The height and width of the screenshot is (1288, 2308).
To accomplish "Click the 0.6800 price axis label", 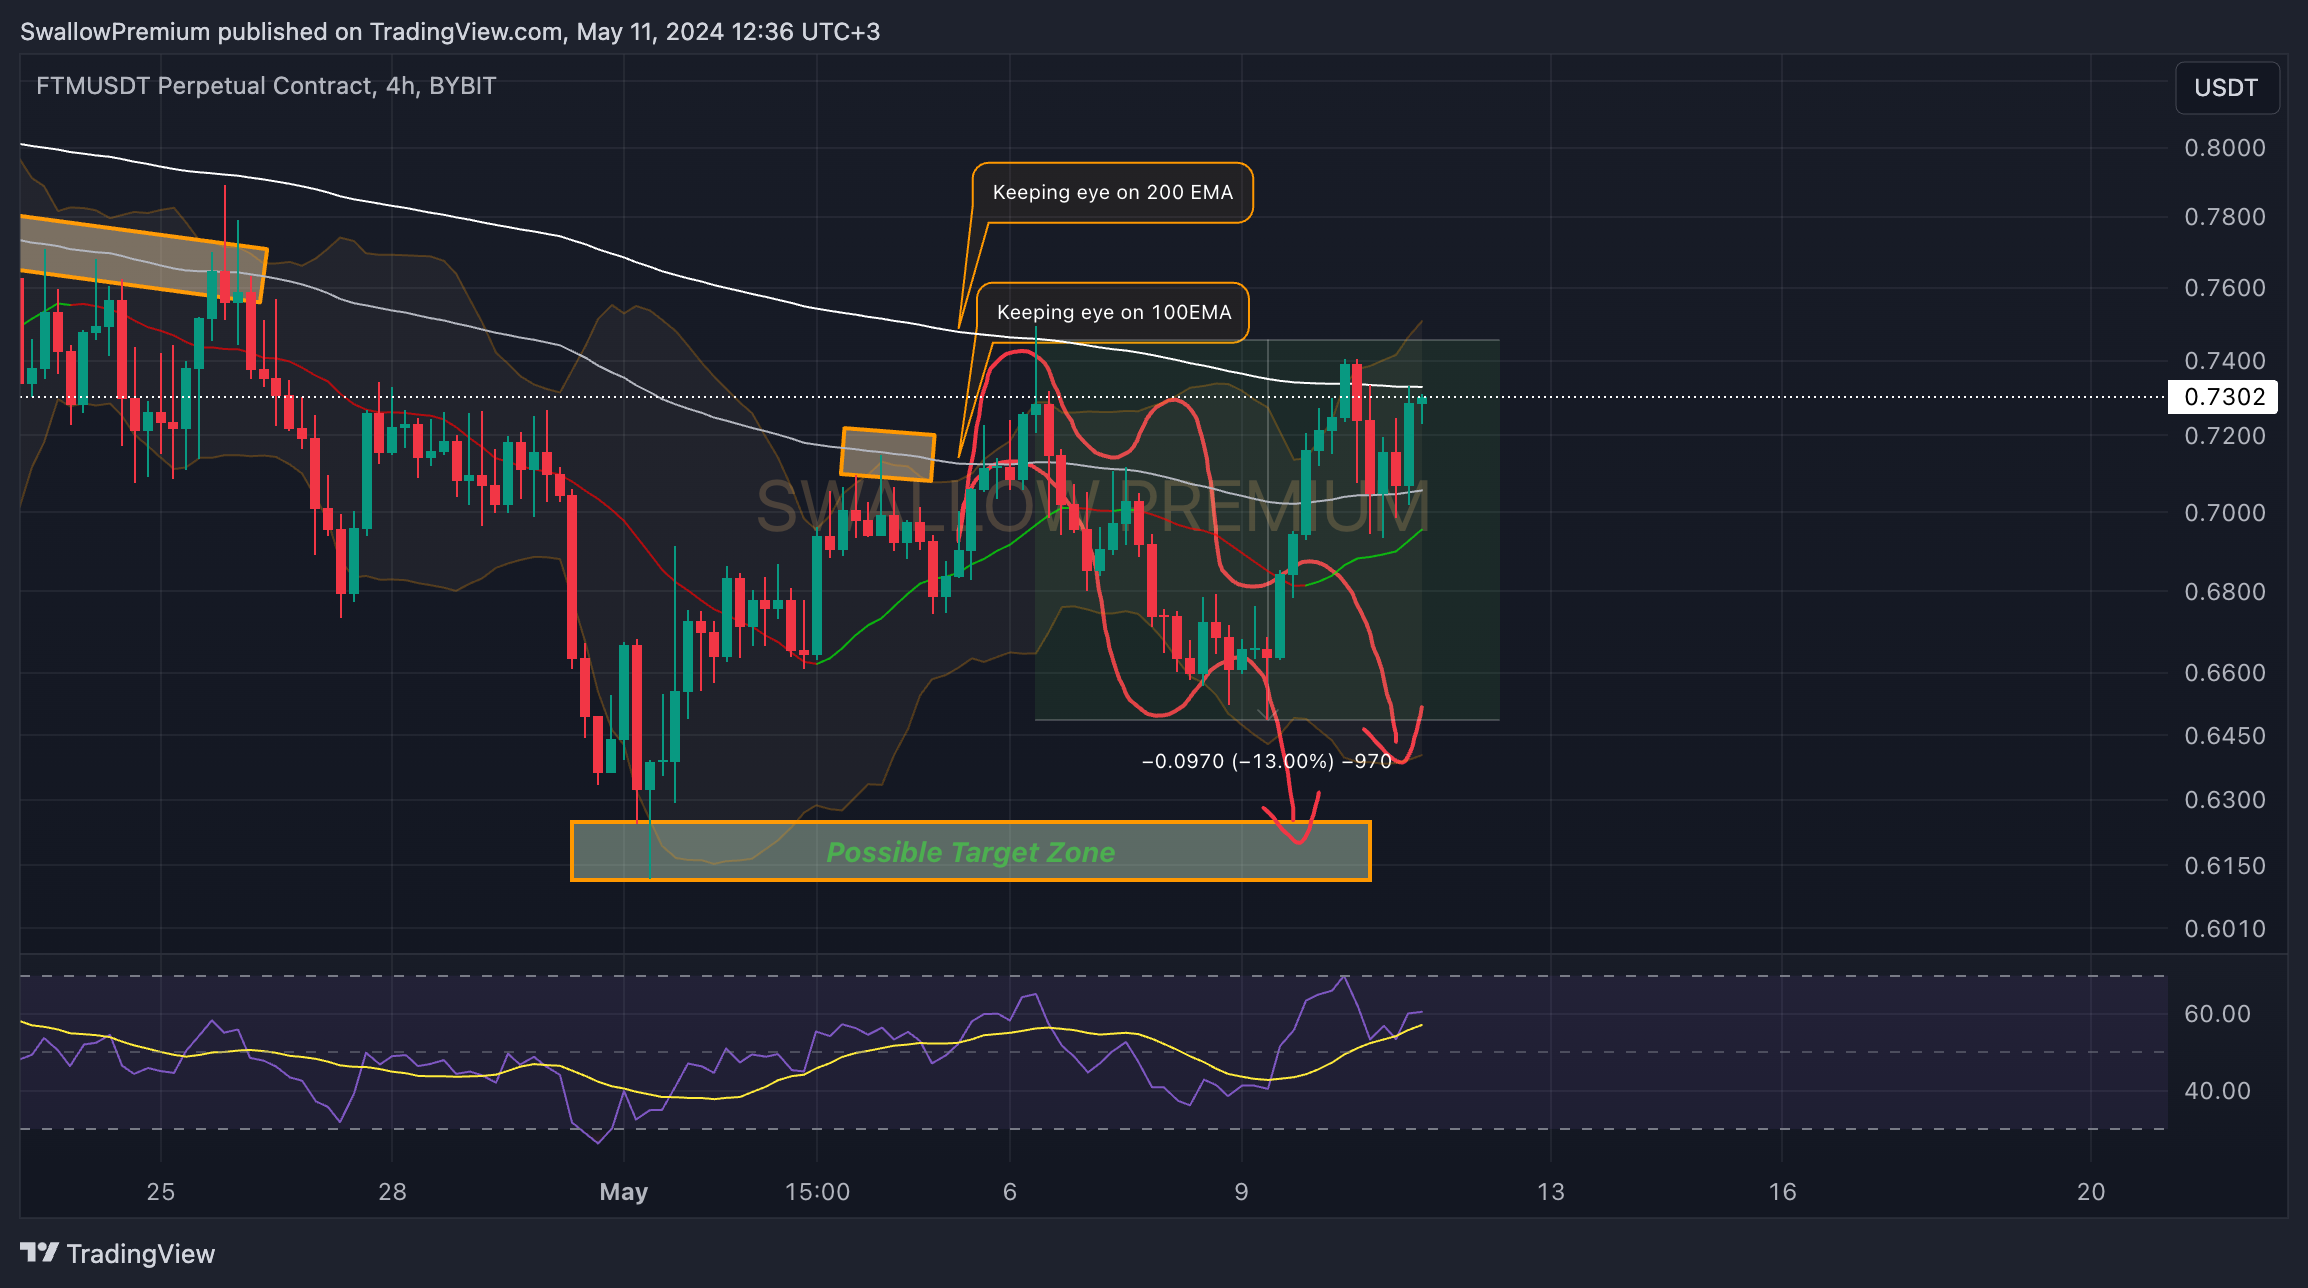I will (2225, 592).
